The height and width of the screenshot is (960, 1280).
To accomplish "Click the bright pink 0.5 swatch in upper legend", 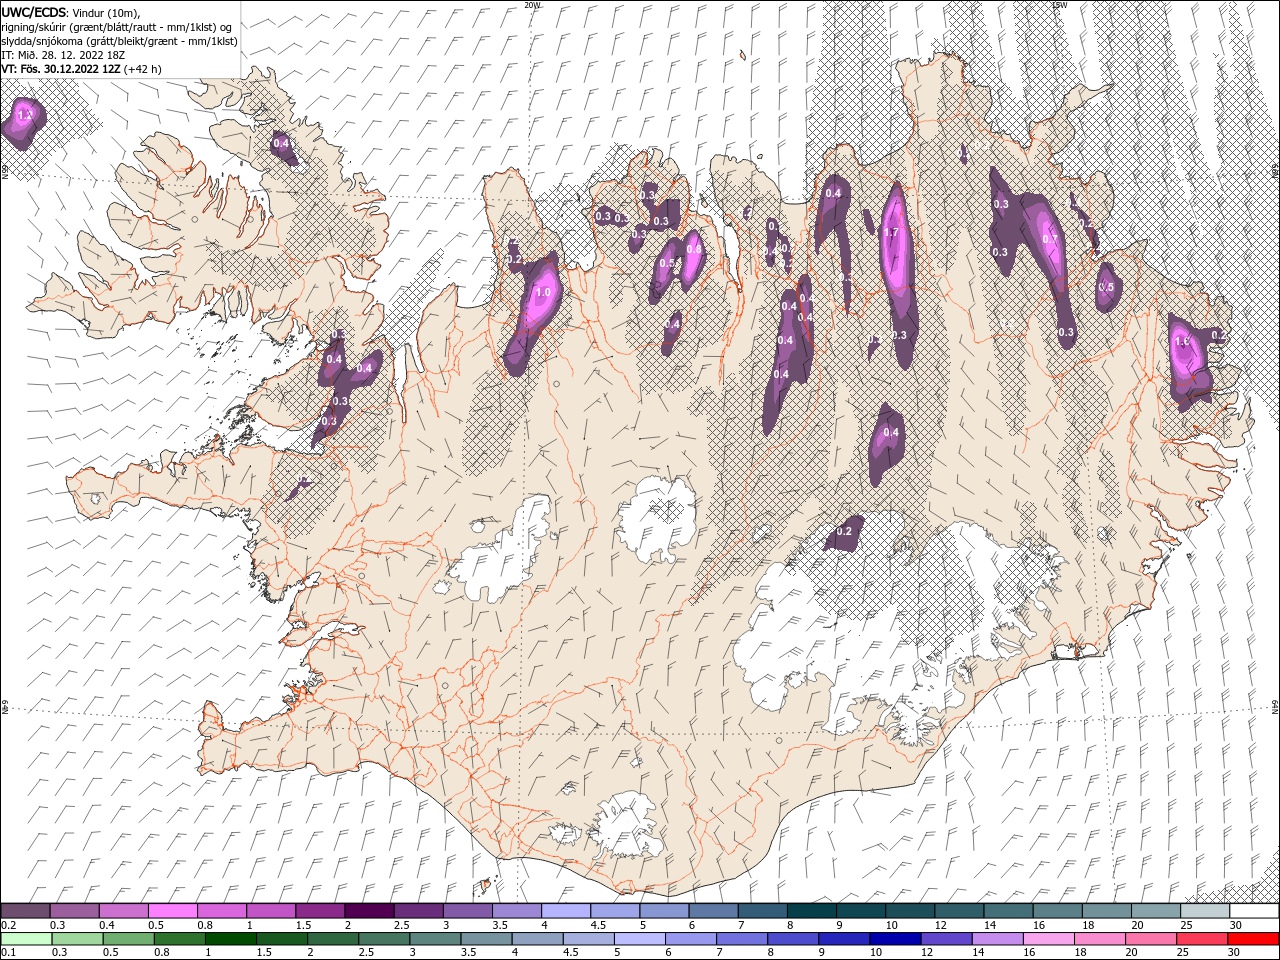I will [x=173, y=911].
